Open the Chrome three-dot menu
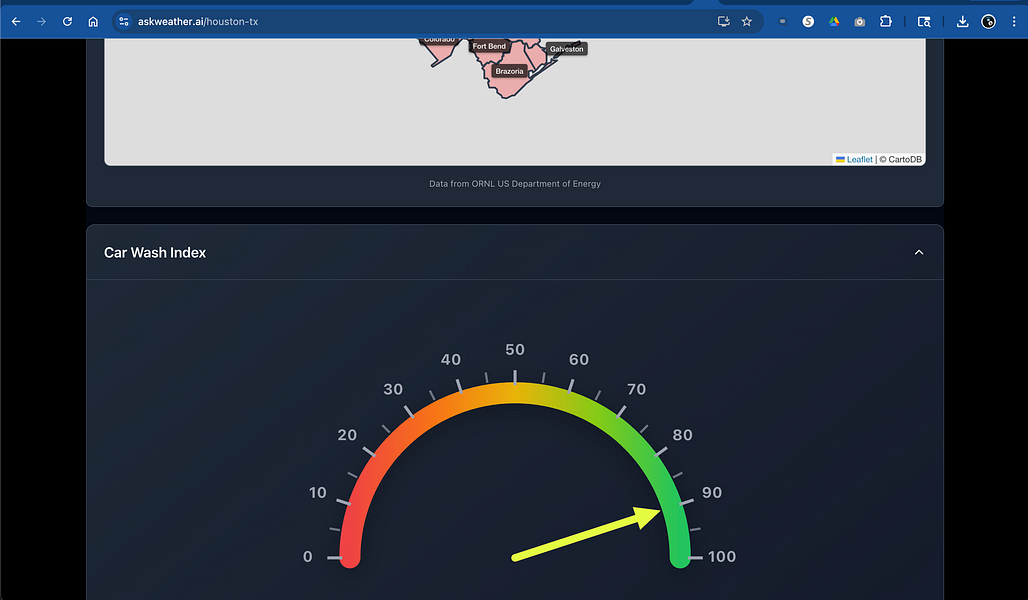The image size is (1028, 600). point(1014,22)
